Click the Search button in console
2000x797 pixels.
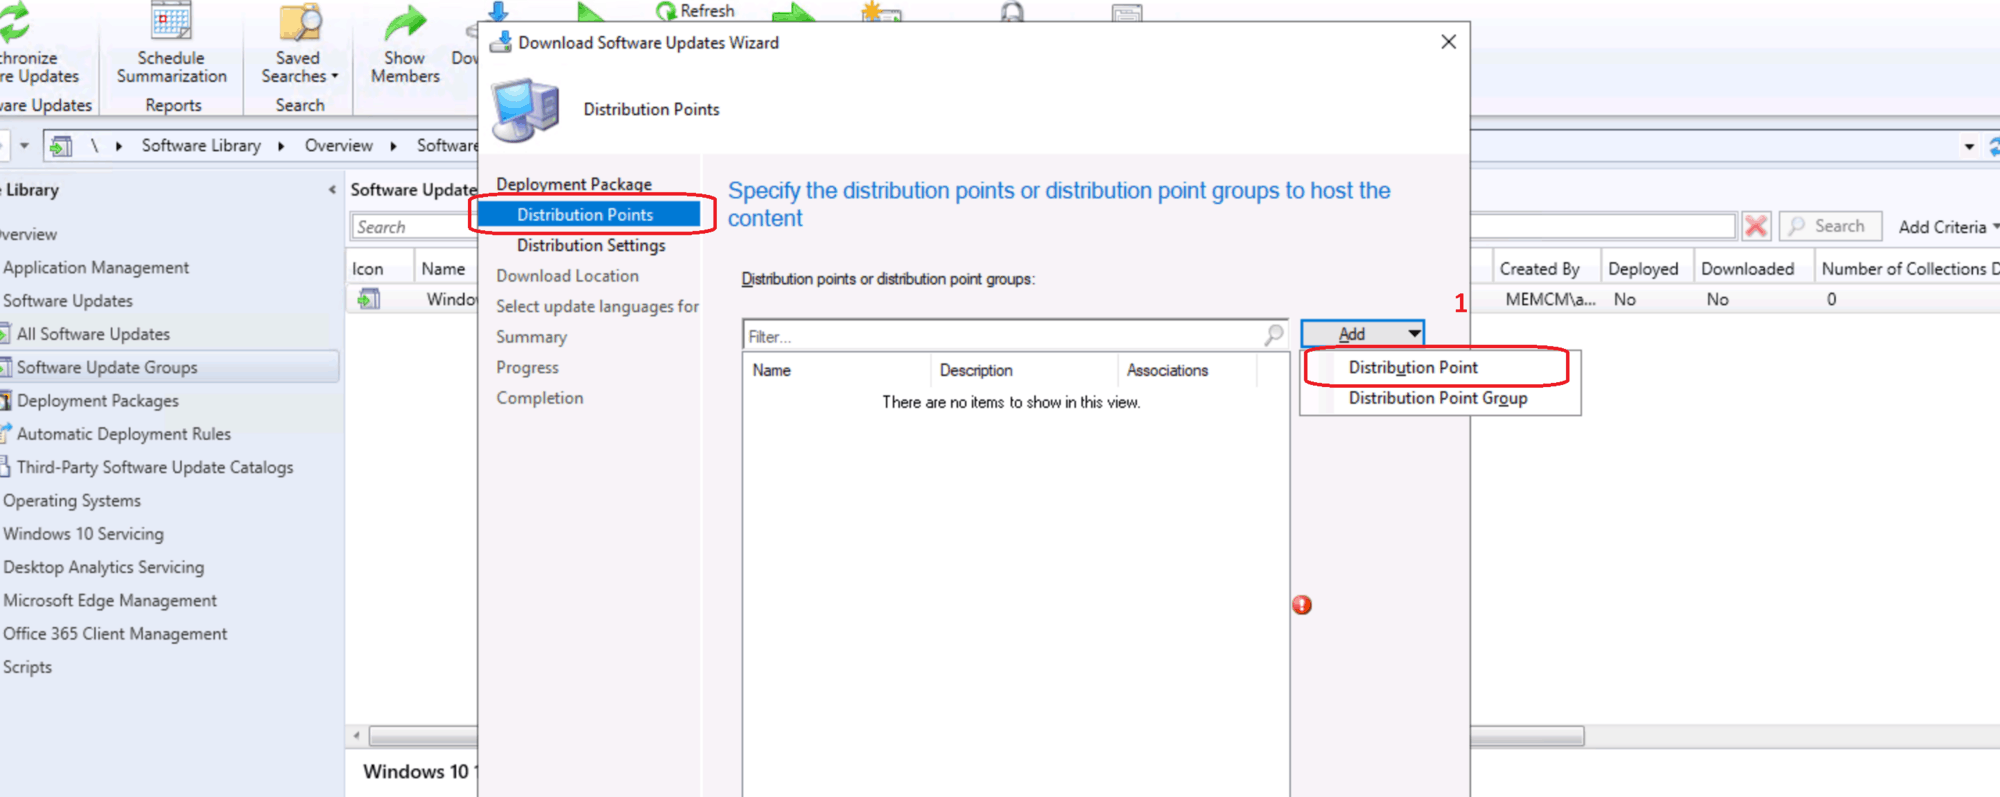(x=1830, y=226)
